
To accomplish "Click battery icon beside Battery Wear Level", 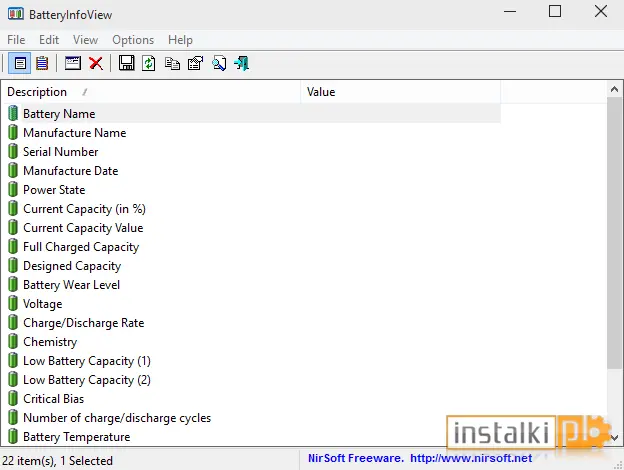I will coord(13,285).
